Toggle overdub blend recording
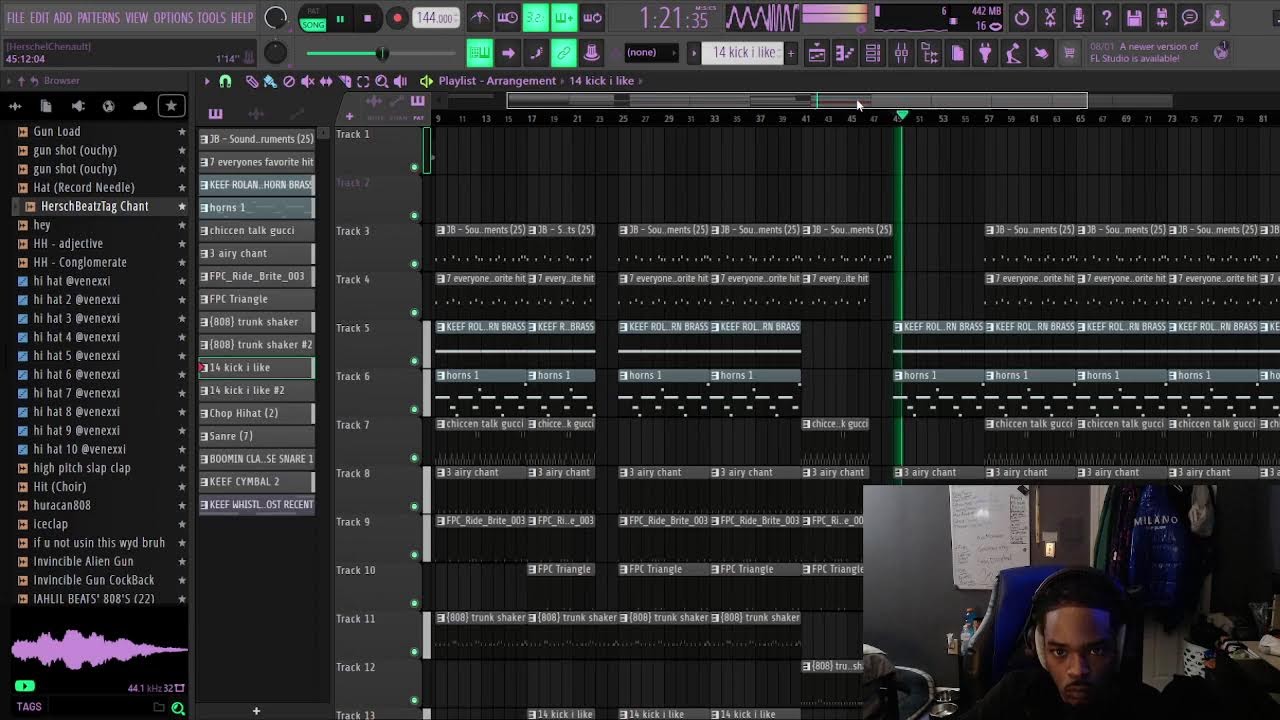1280x720 pixels. click(x=564, y=17)
